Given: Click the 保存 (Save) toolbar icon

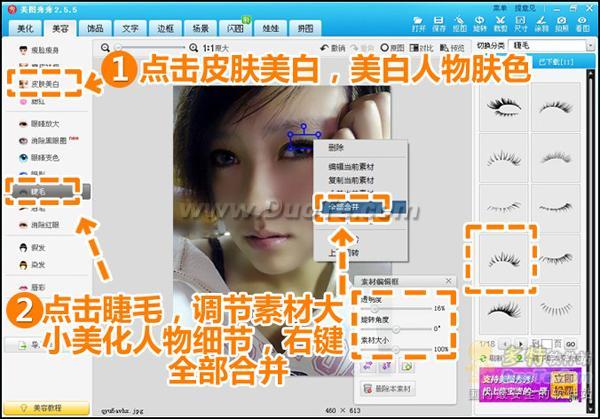Looking at the screenshot, I should [439, 24].
